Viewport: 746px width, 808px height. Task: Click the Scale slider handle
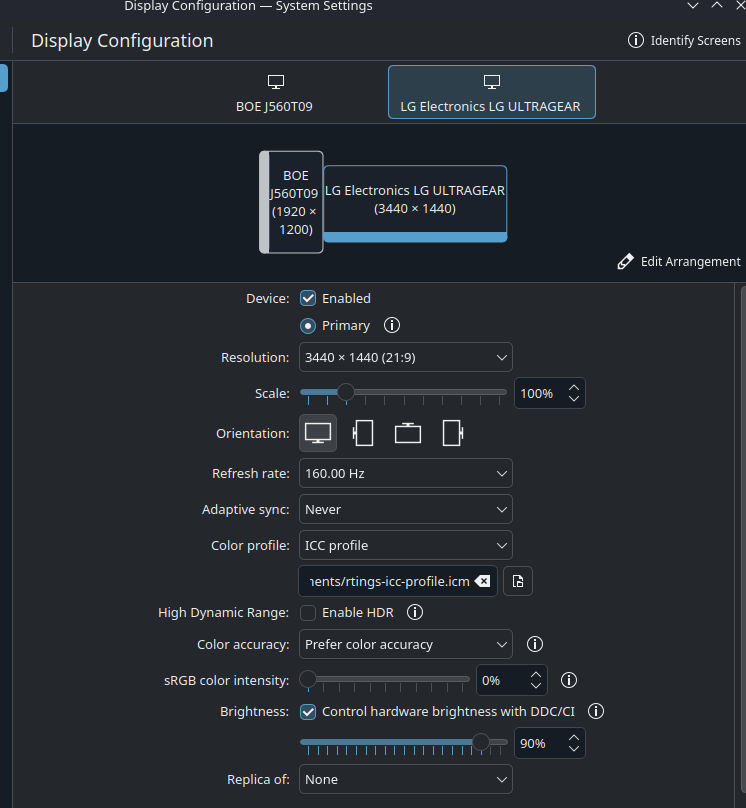click(346, 392)
